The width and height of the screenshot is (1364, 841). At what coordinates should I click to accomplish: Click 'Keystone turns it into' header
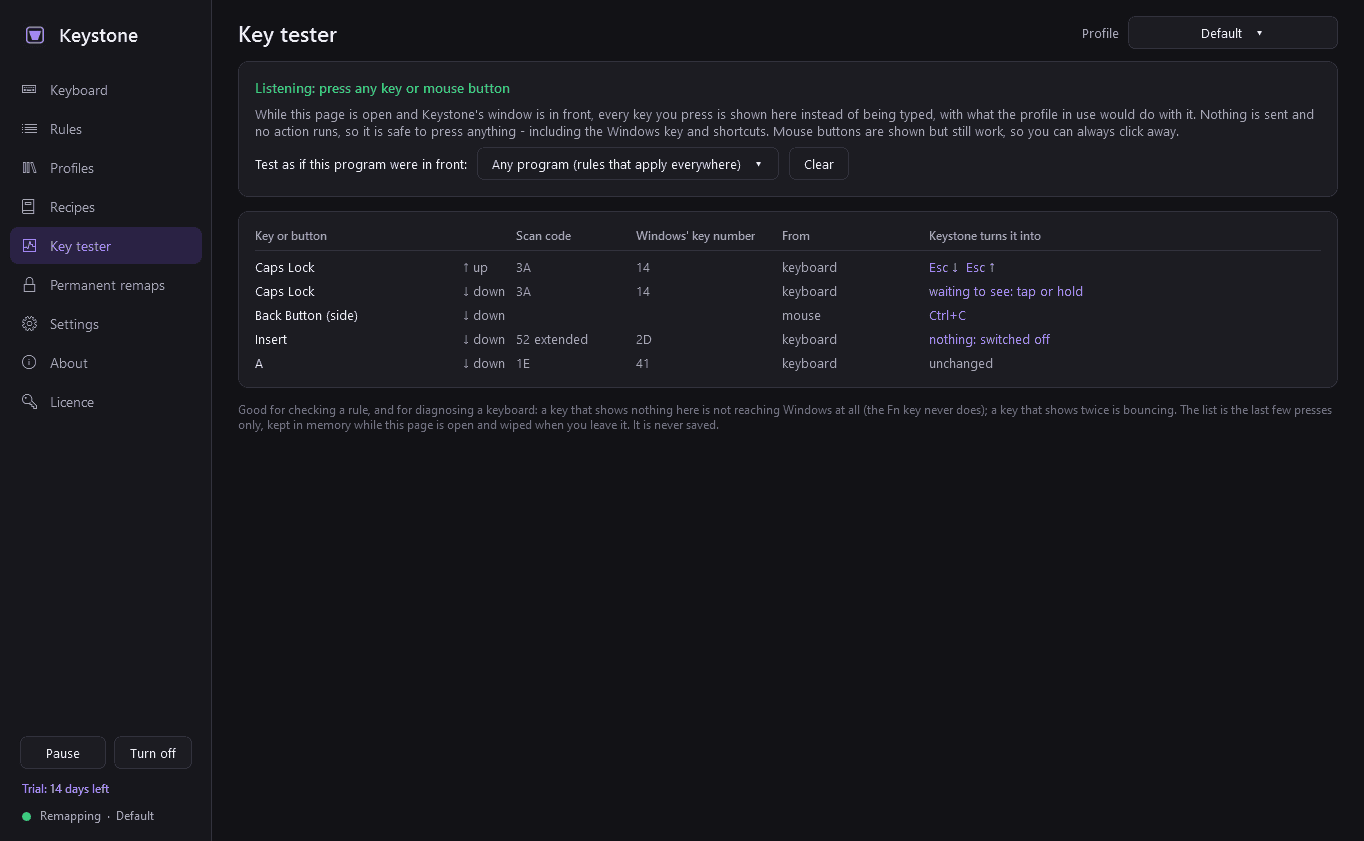pyautogui.click(x=985, y=236)
